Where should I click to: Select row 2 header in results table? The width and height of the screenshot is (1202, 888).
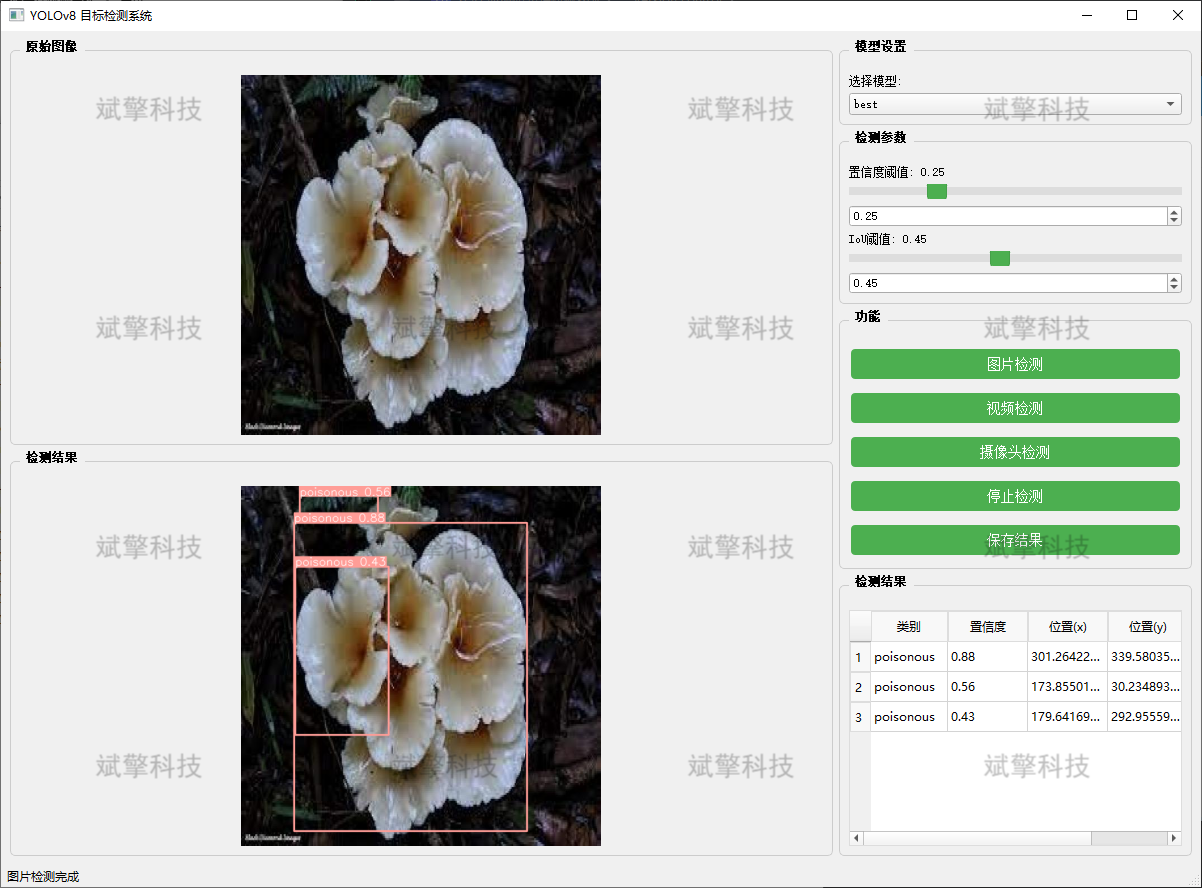(x=860, y=687)
